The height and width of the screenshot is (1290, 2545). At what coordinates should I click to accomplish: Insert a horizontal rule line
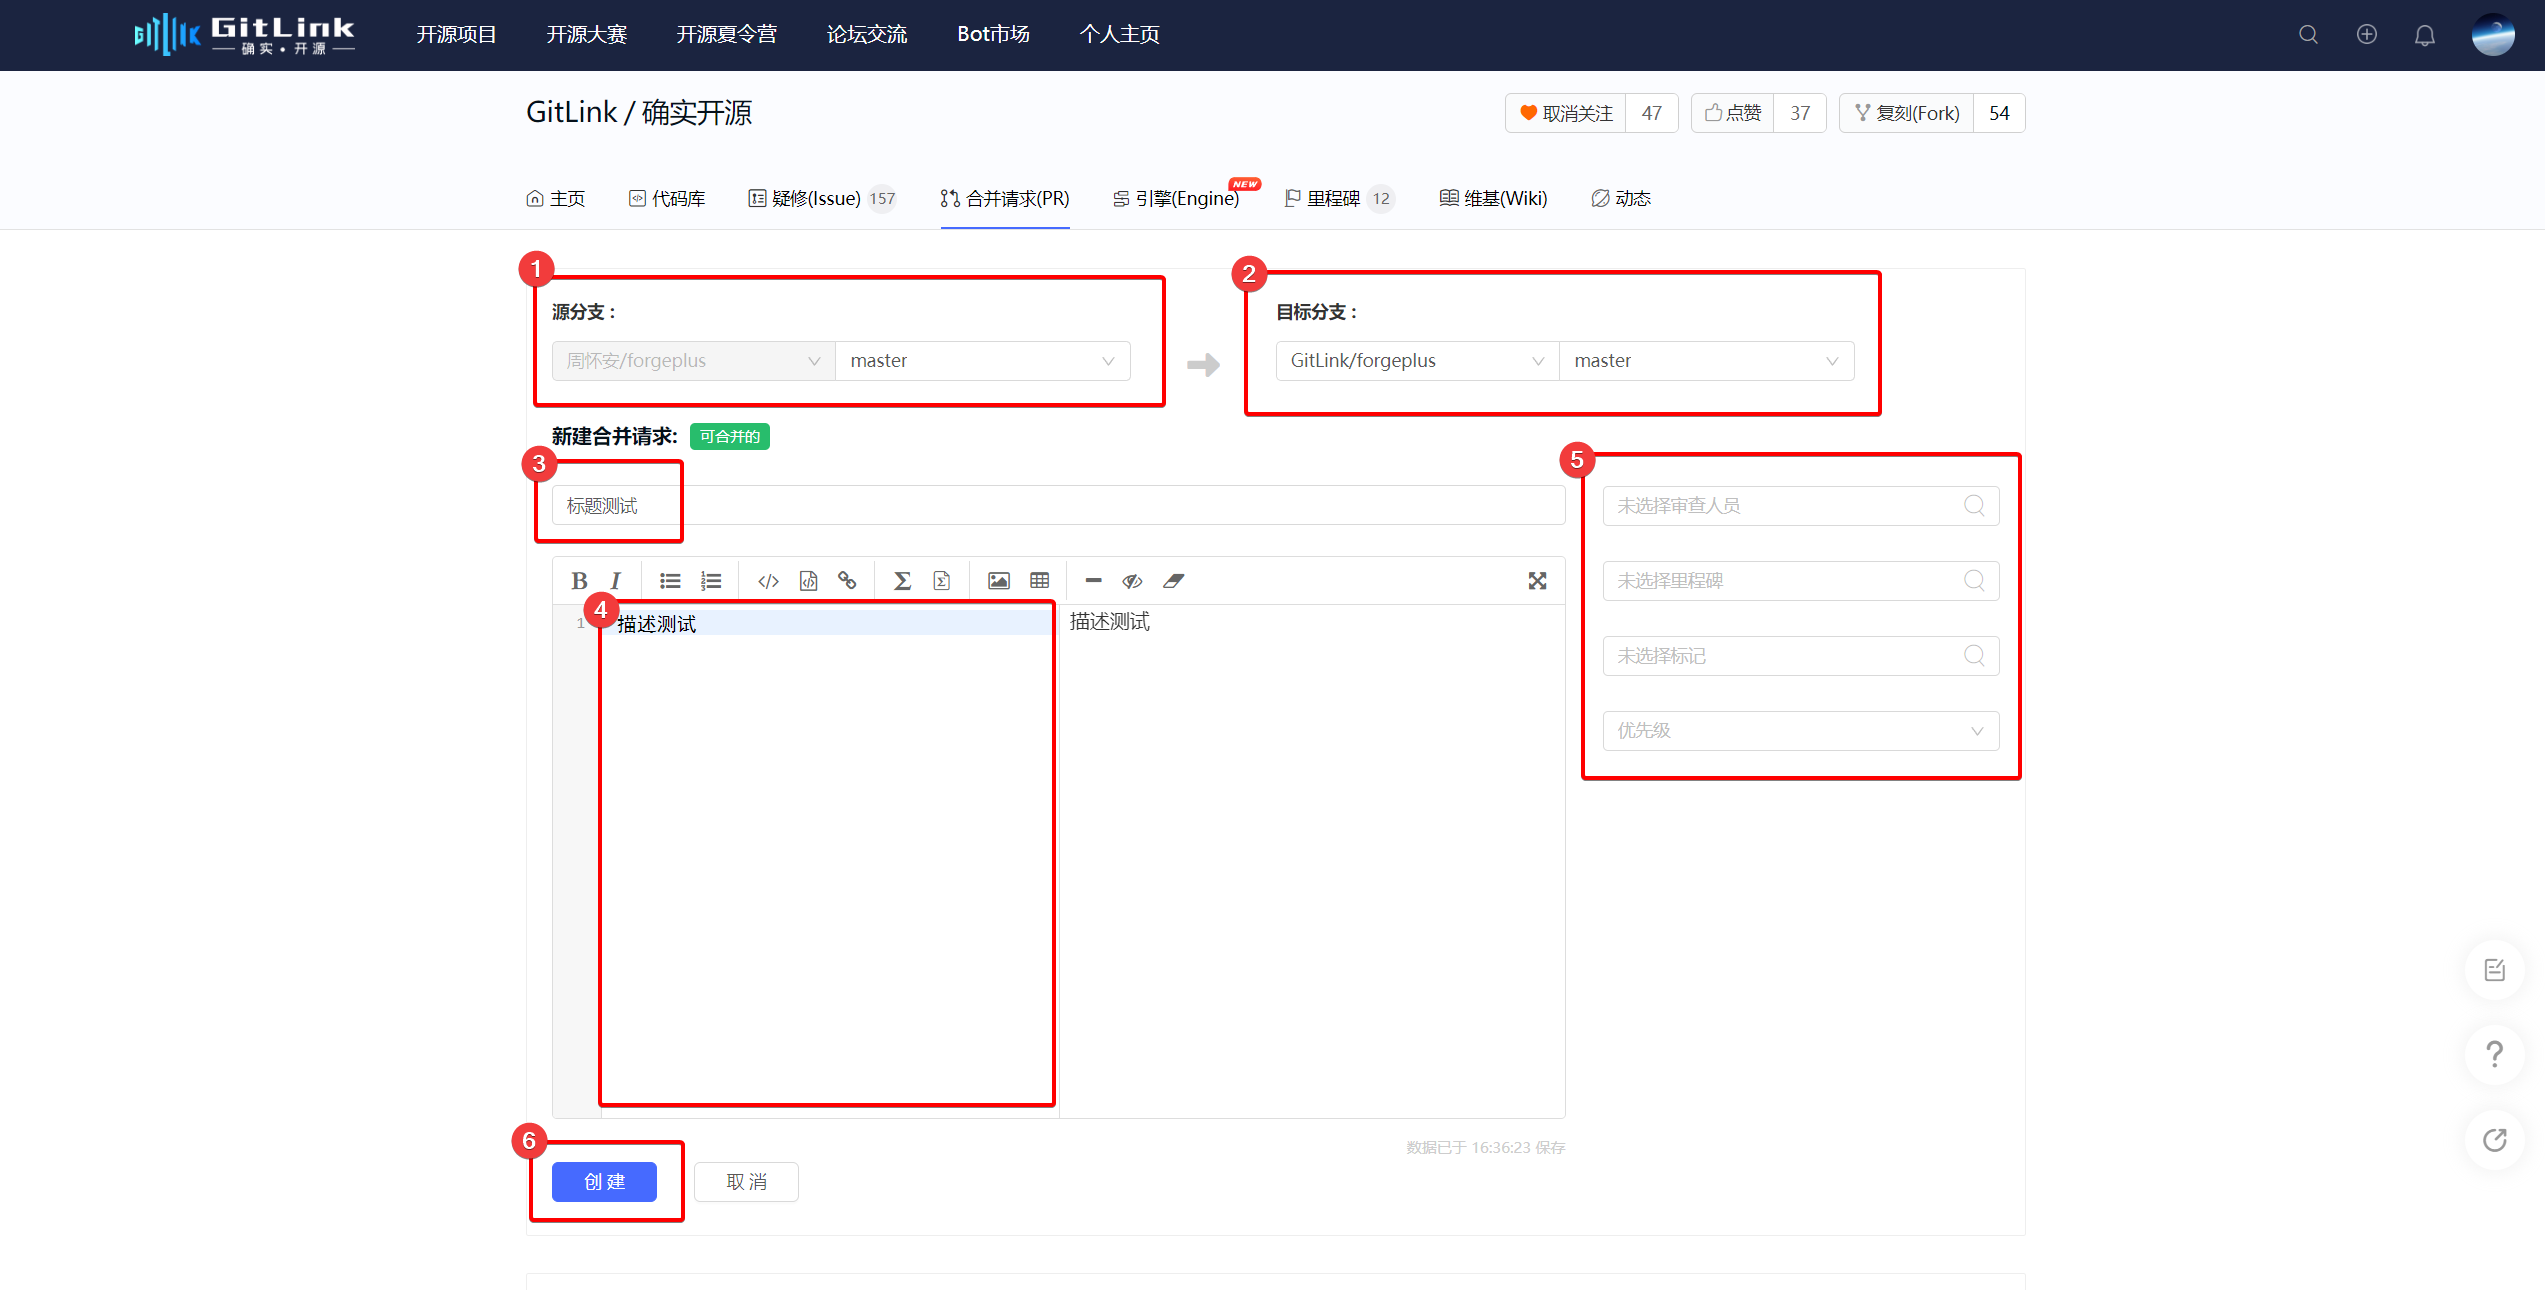(1093, 581)
